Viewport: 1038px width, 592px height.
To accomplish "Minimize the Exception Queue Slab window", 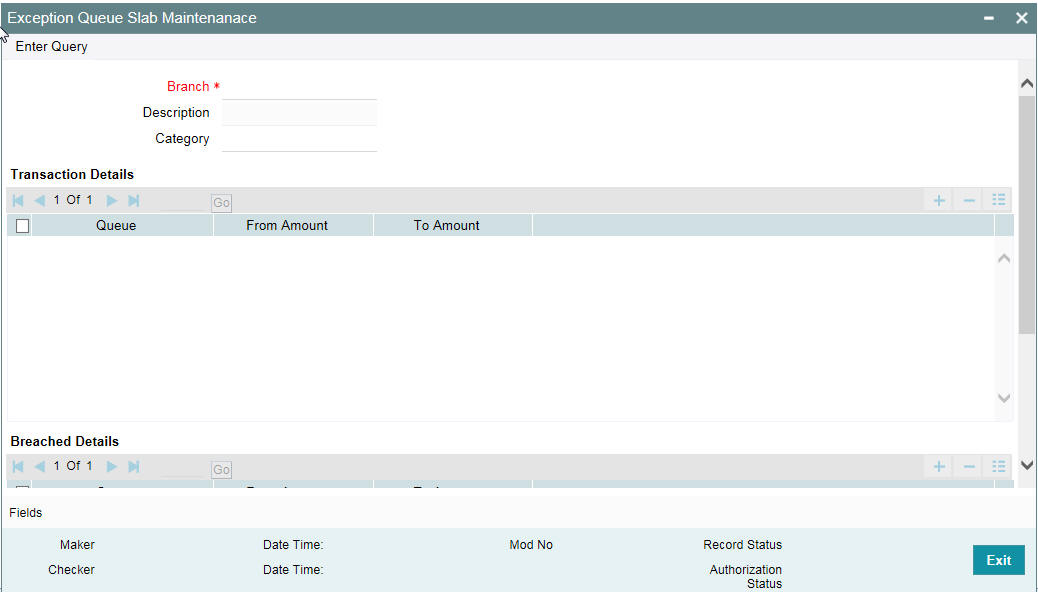I will 989,19.
